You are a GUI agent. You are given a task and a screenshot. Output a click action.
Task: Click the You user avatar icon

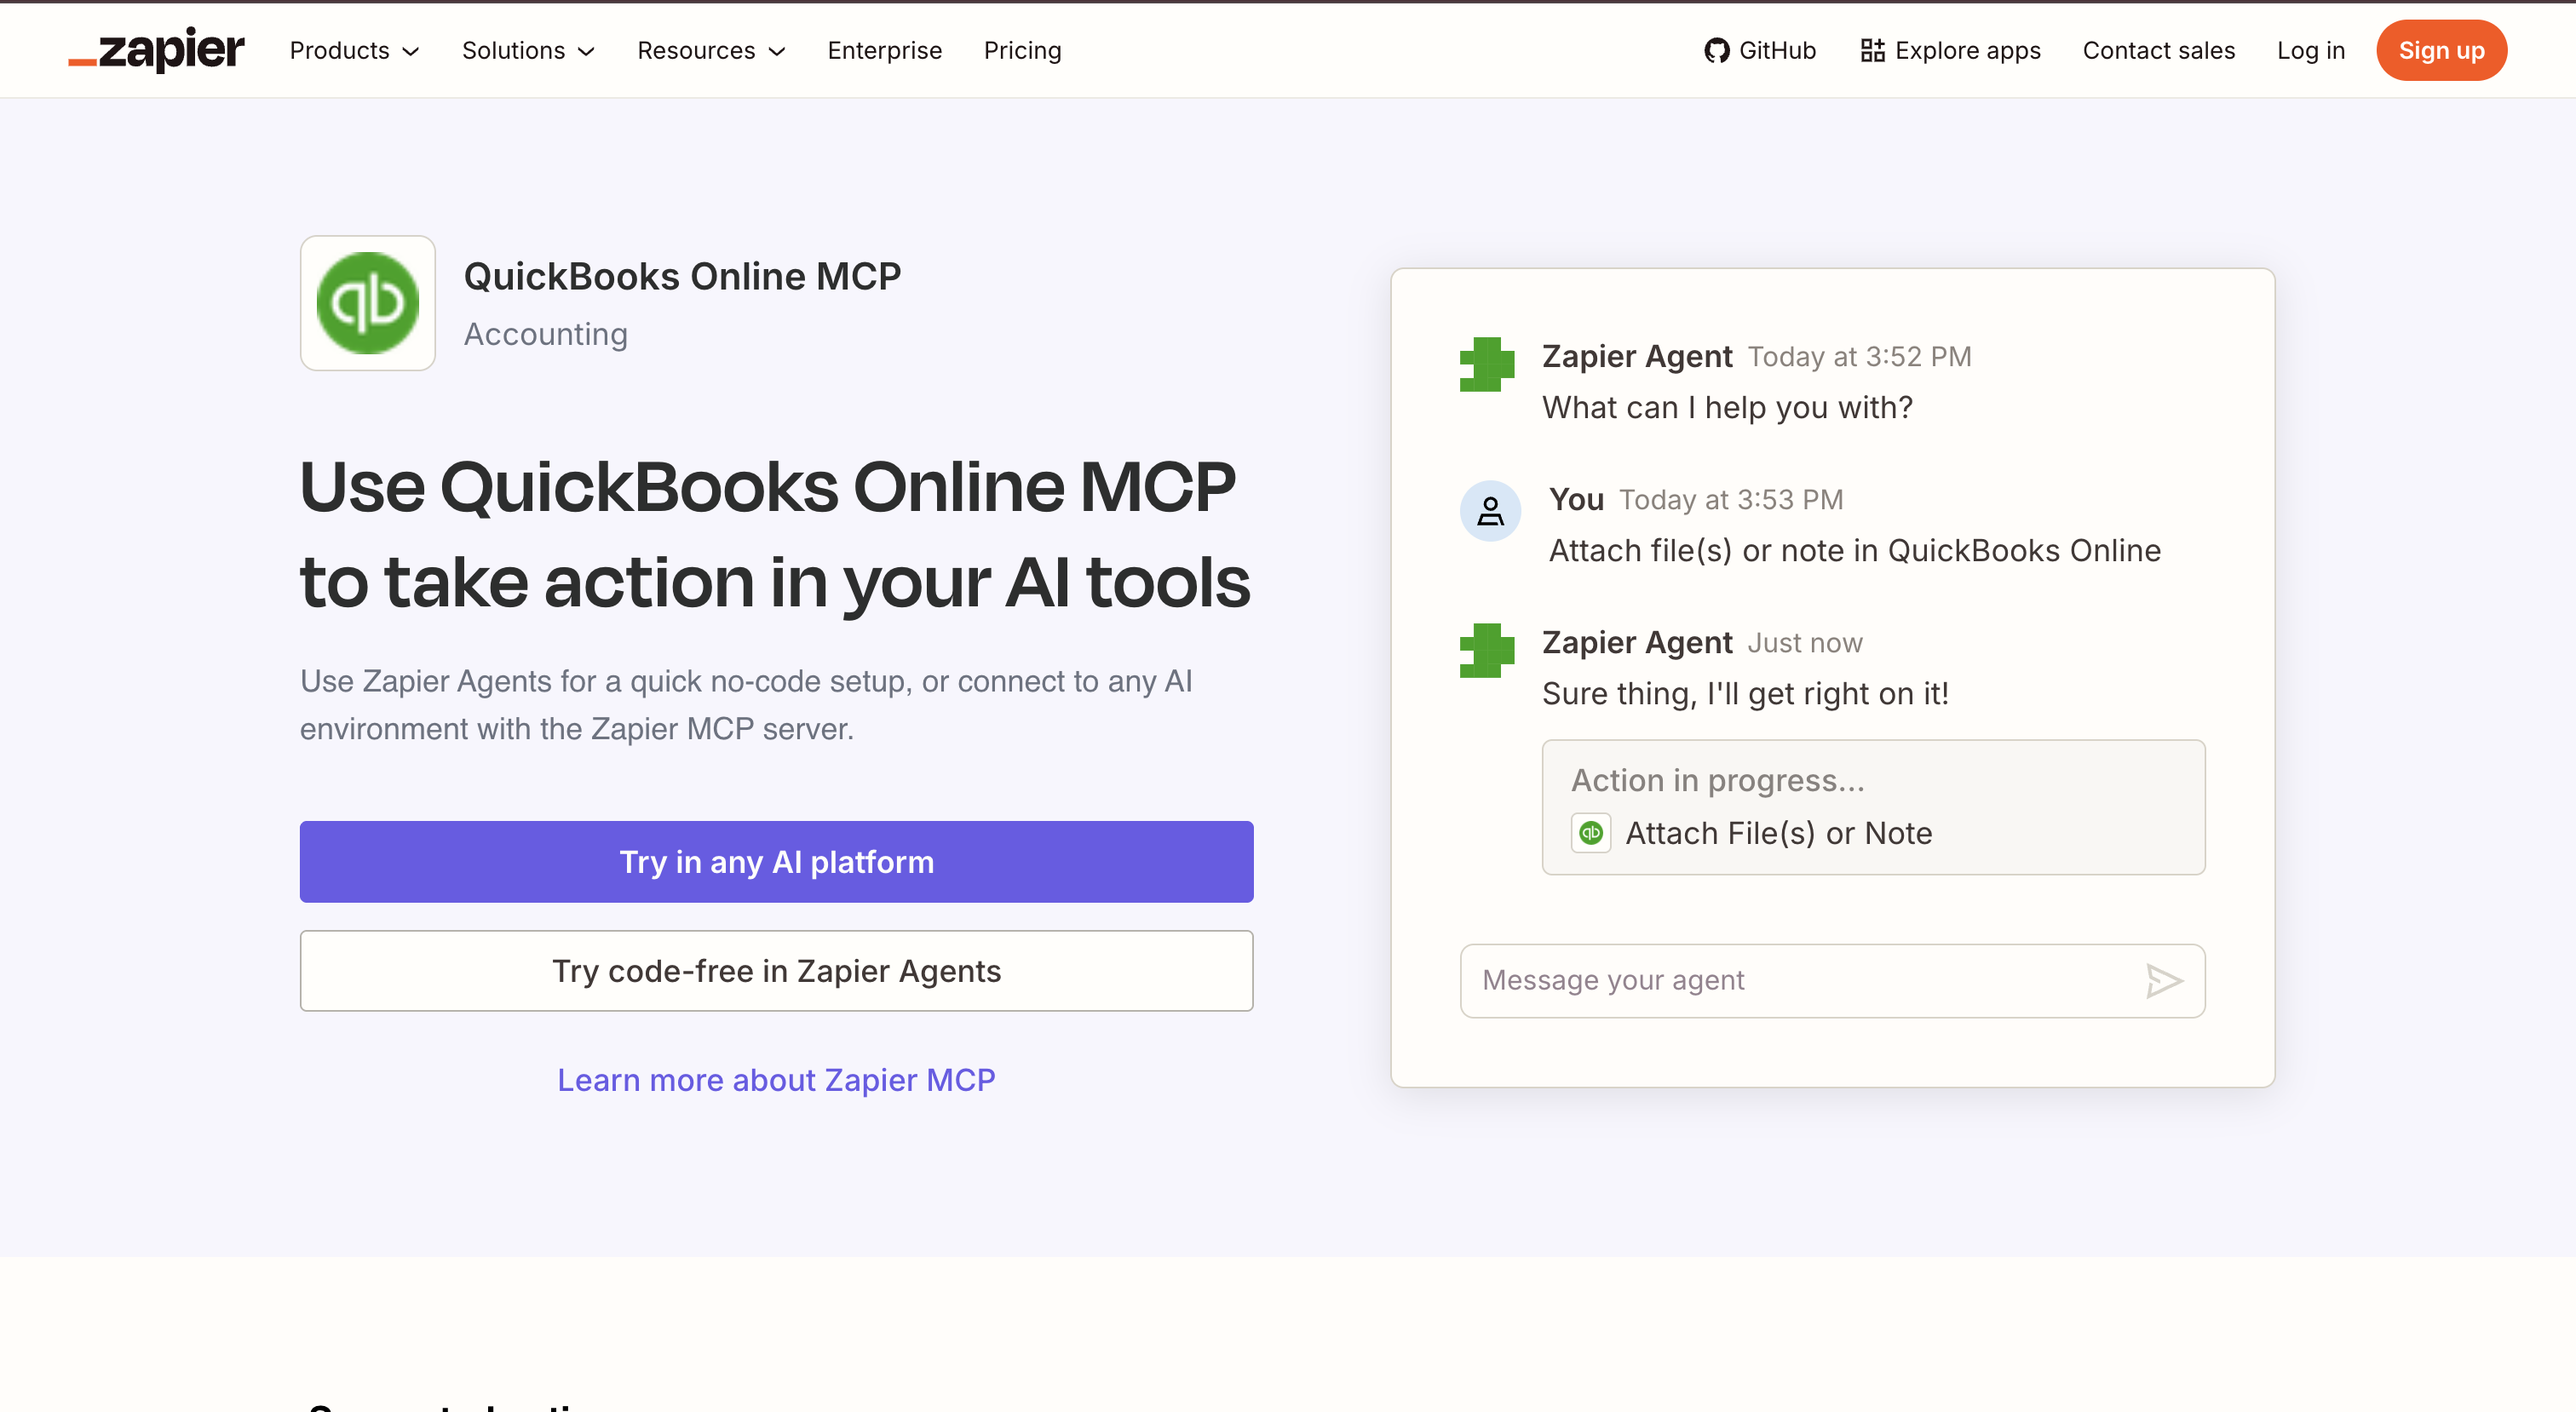1490,511
